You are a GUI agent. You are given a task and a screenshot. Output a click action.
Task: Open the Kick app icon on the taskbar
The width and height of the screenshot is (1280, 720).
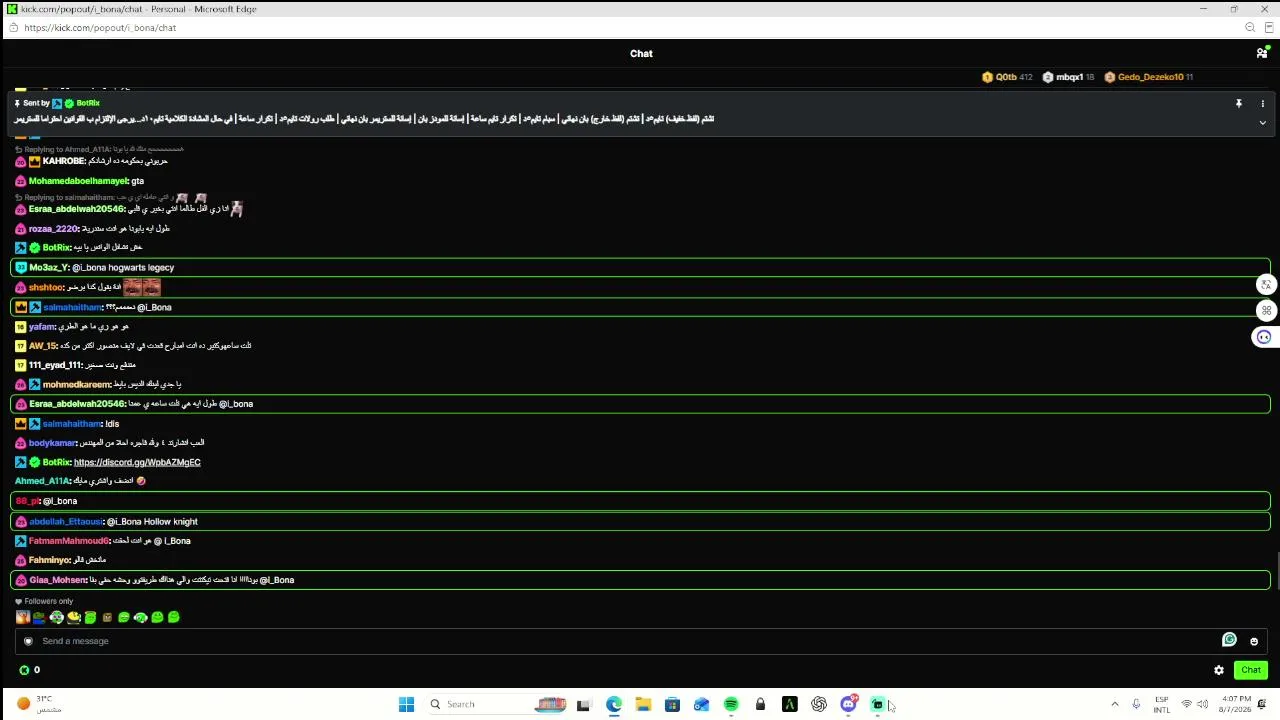878,704
